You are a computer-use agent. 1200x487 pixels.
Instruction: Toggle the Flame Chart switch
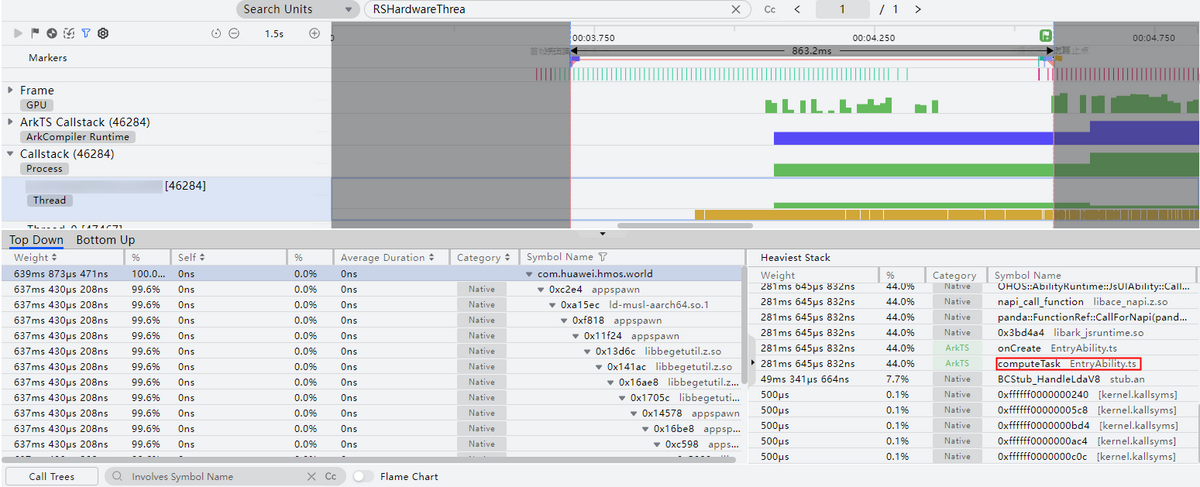coord(363,477)
